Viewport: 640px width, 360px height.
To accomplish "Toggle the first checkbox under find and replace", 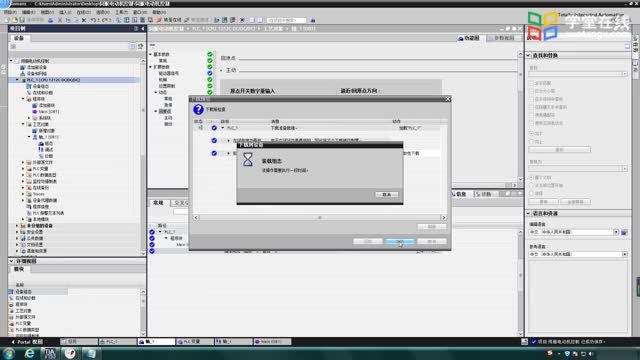I will click(531, 83).
